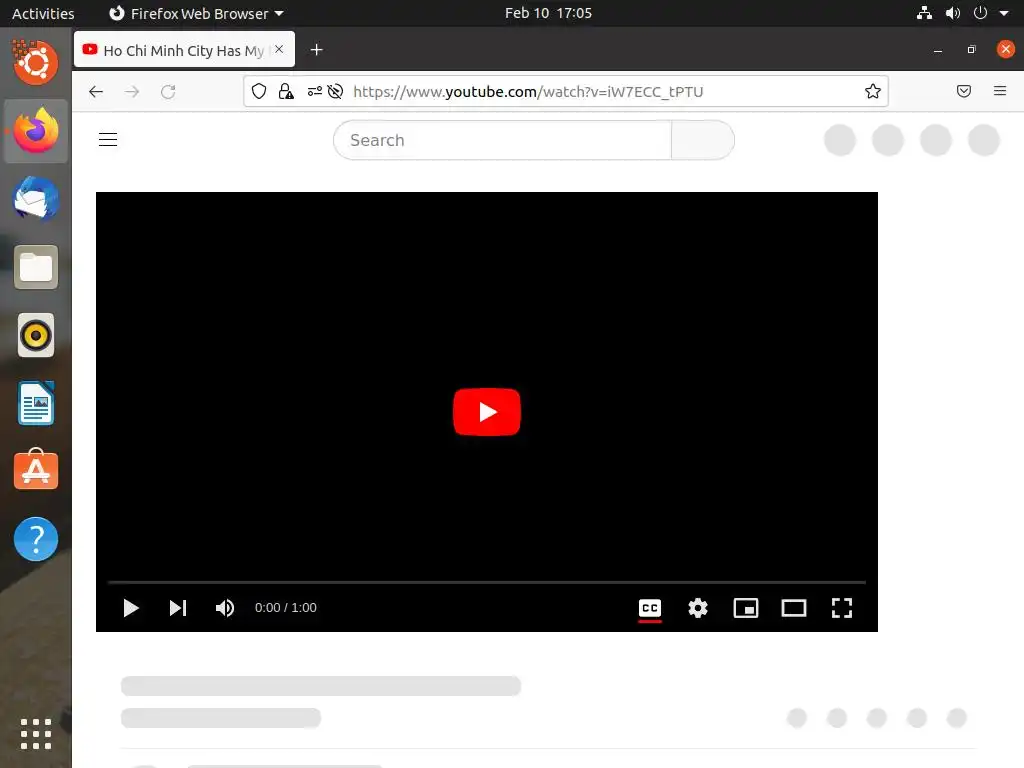Reload the current page
Image resolution: width=1024 pixels, height=768 pixels.
pyautogui.click(x=168, y=91)
